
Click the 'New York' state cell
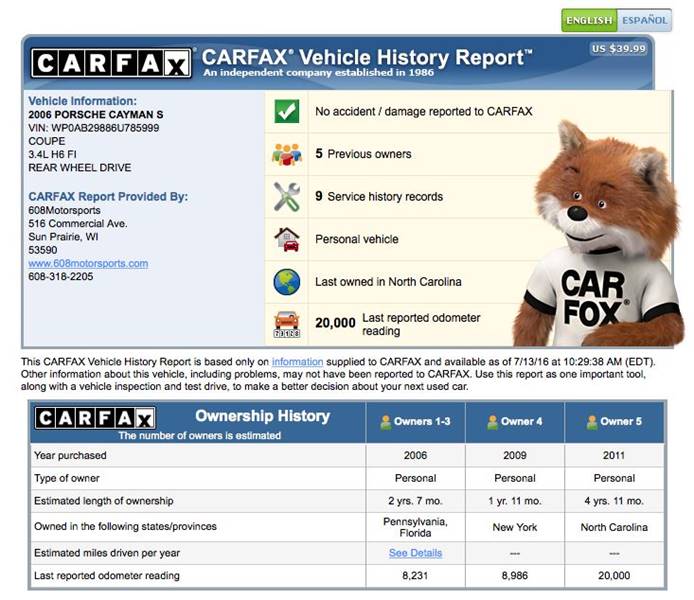tap(515, 527)
